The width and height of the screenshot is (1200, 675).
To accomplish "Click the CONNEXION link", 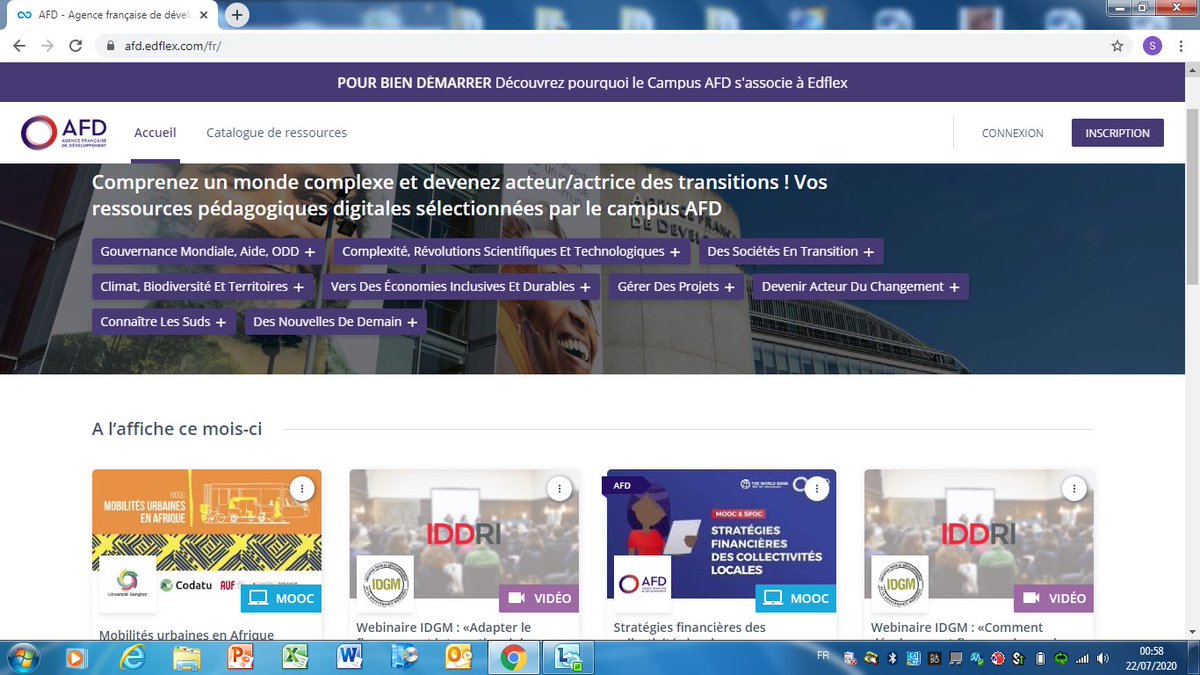I will tap(1012, 133).
